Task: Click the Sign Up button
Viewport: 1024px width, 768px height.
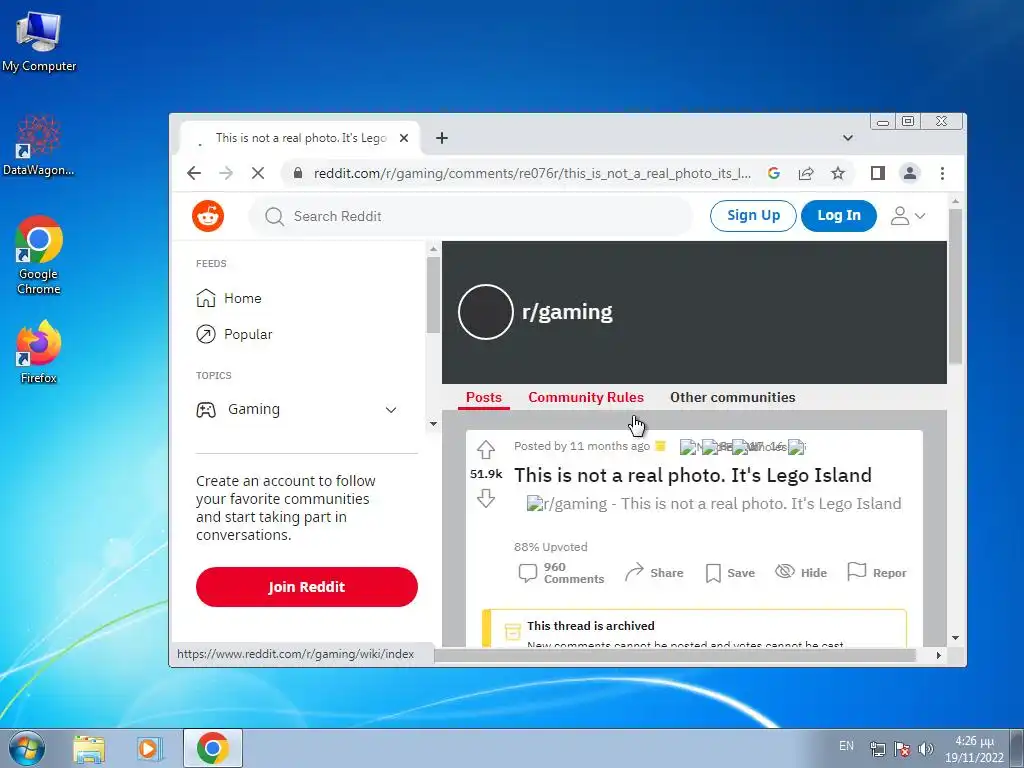Action: [753, 216]
